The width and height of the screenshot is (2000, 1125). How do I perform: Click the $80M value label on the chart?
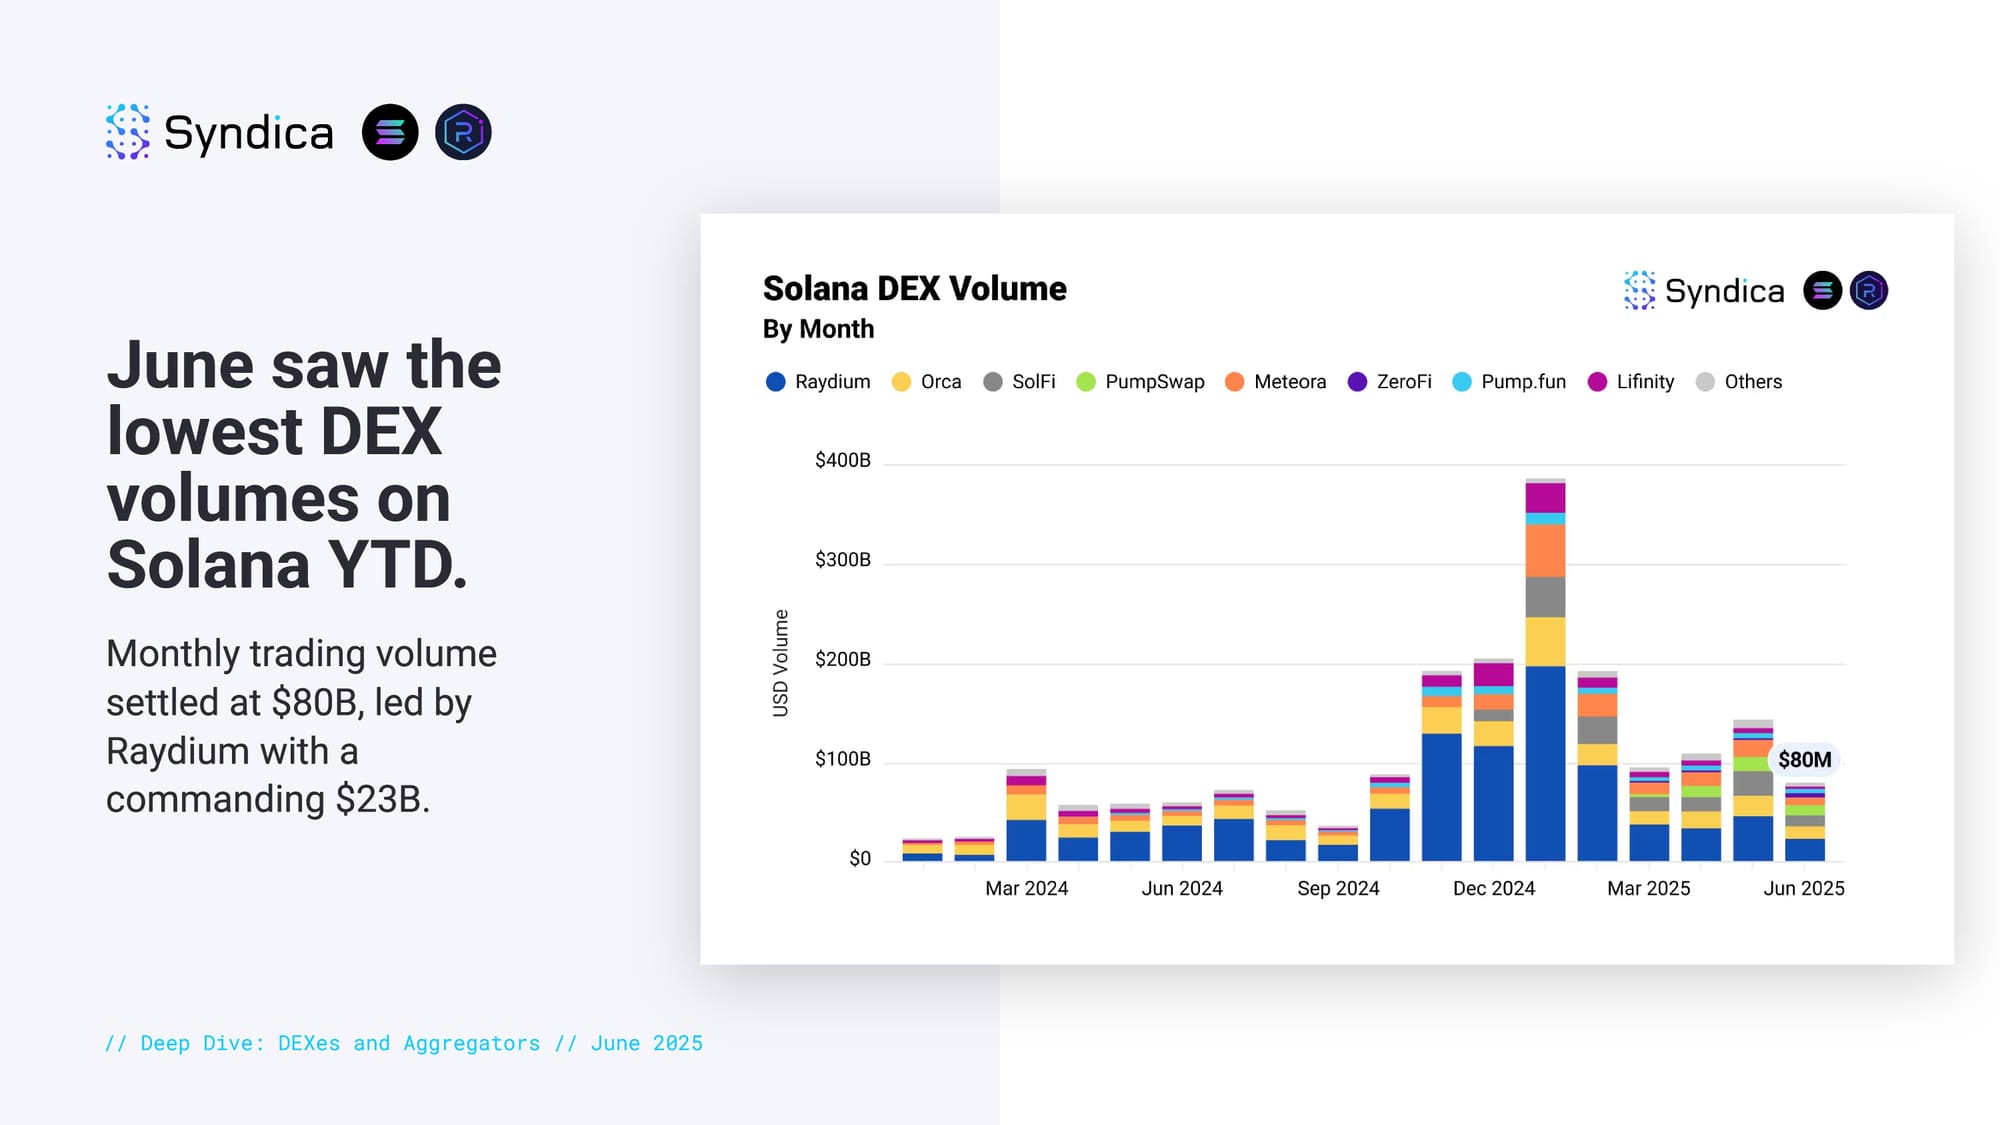1805,760
